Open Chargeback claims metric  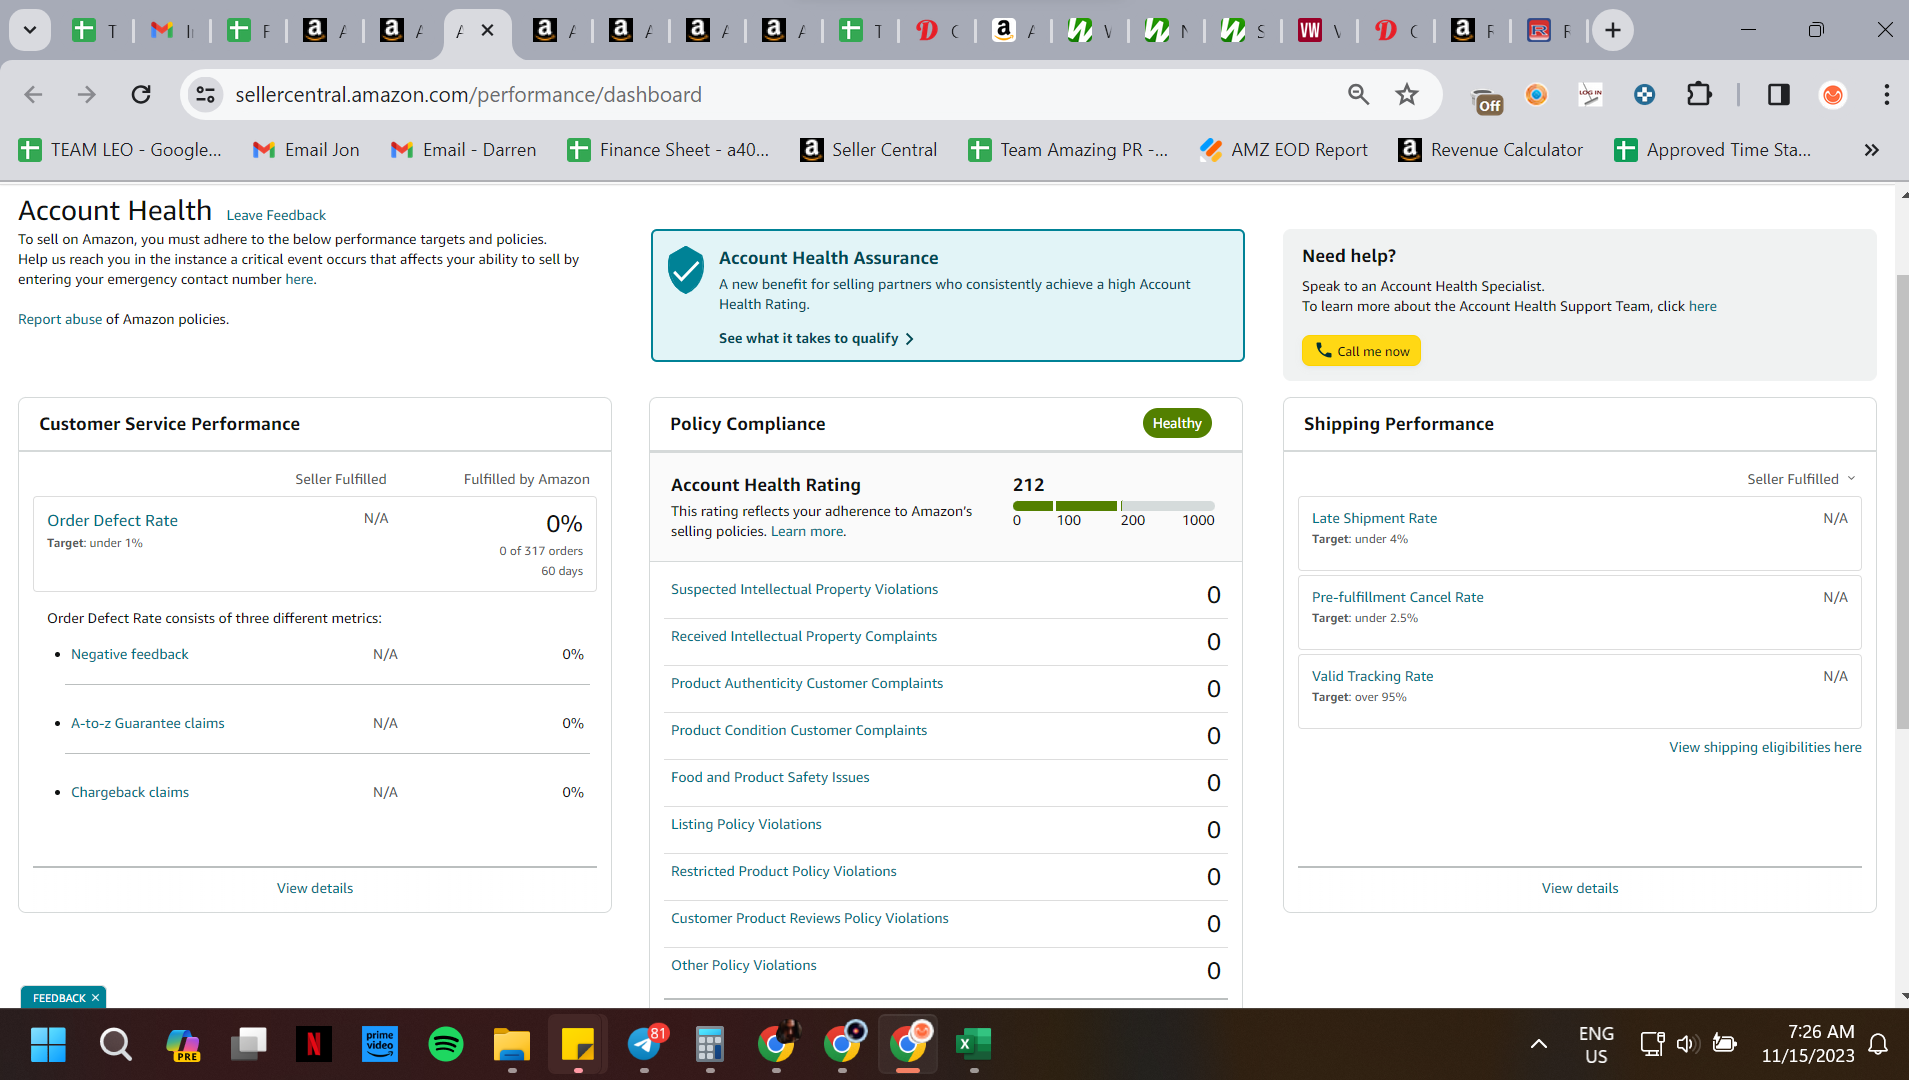tap(130, 792)
